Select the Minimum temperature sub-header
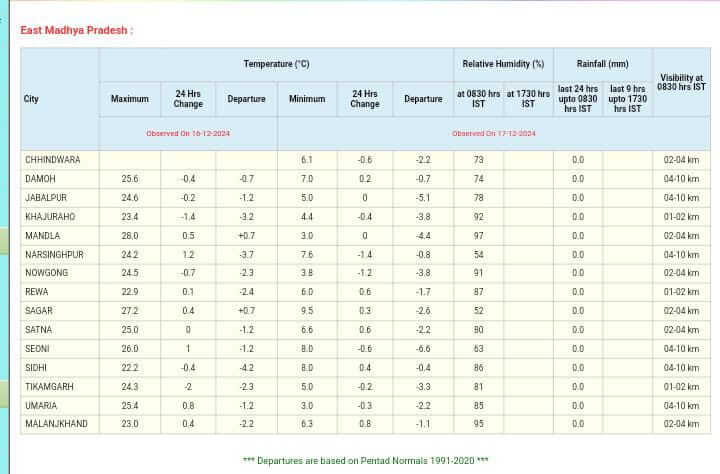720x474 pixels. 307,99
